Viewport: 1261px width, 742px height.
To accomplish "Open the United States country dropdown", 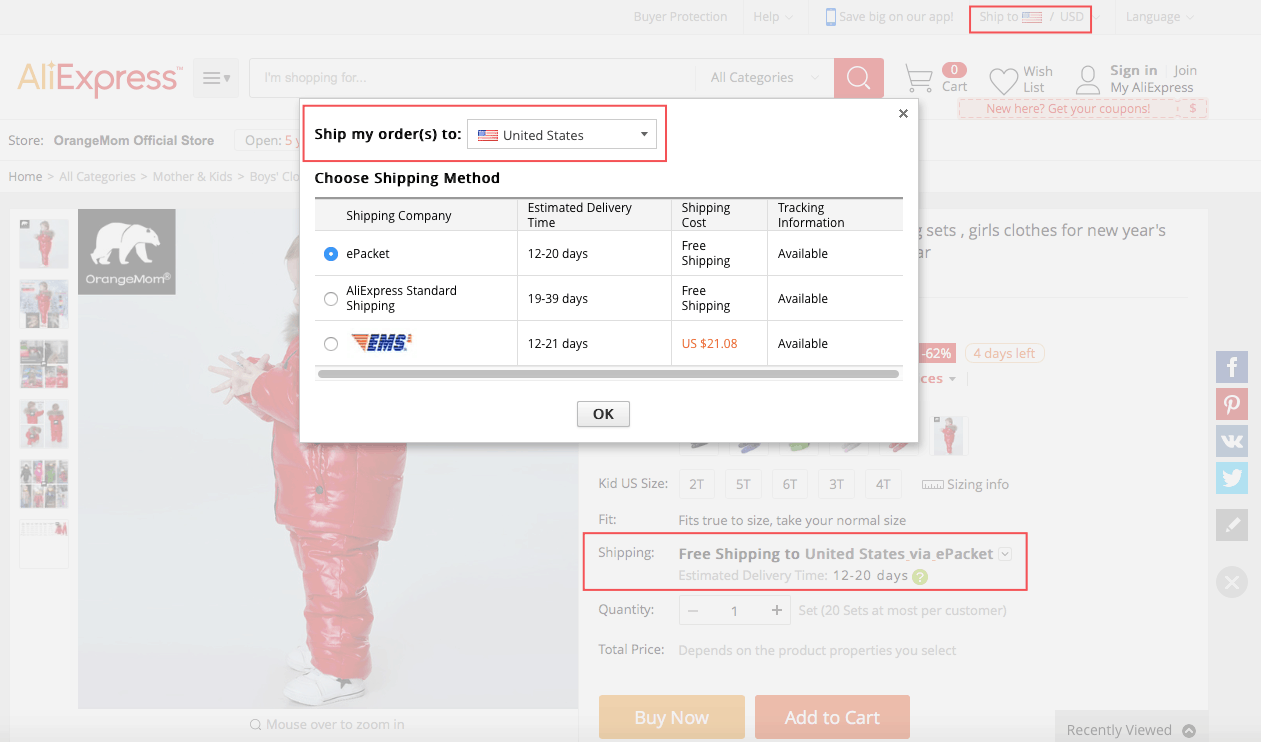I will pyautogui.click(x=562, y=135).
